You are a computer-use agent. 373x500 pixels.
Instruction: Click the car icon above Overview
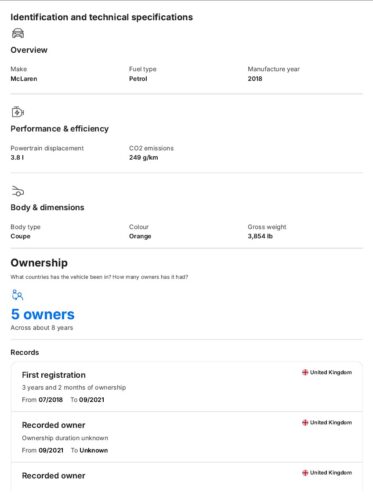coord(18,33)
